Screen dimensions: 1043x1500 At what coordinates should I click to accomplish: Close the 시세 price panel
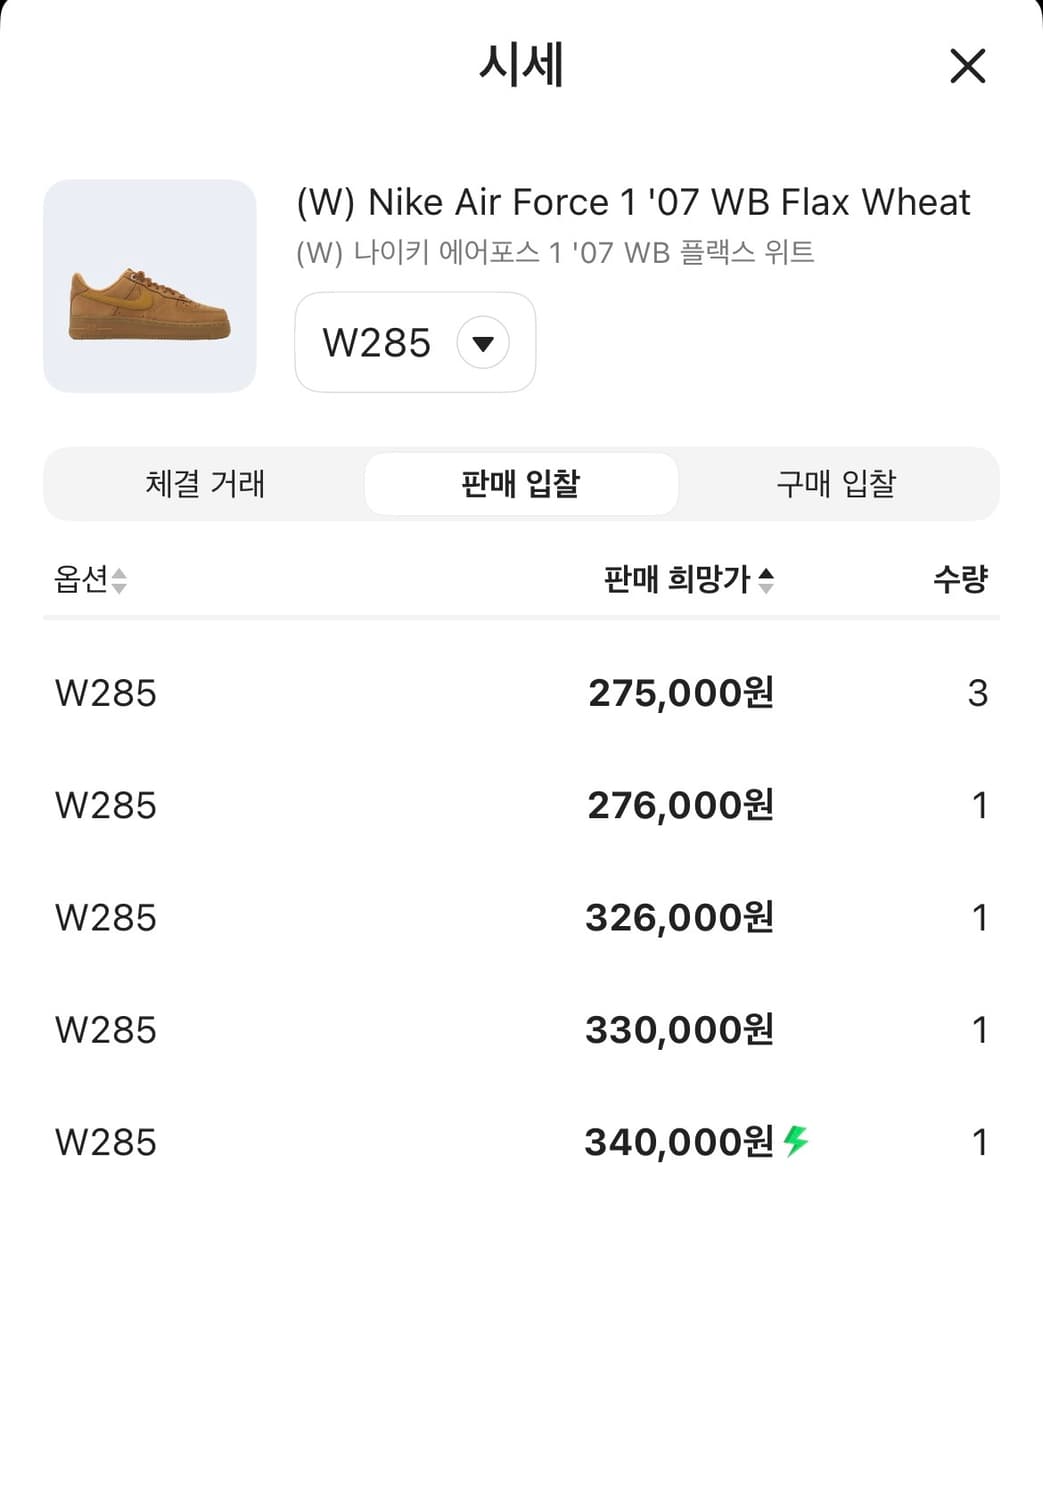pyautogui.click(x=967, y=67)
